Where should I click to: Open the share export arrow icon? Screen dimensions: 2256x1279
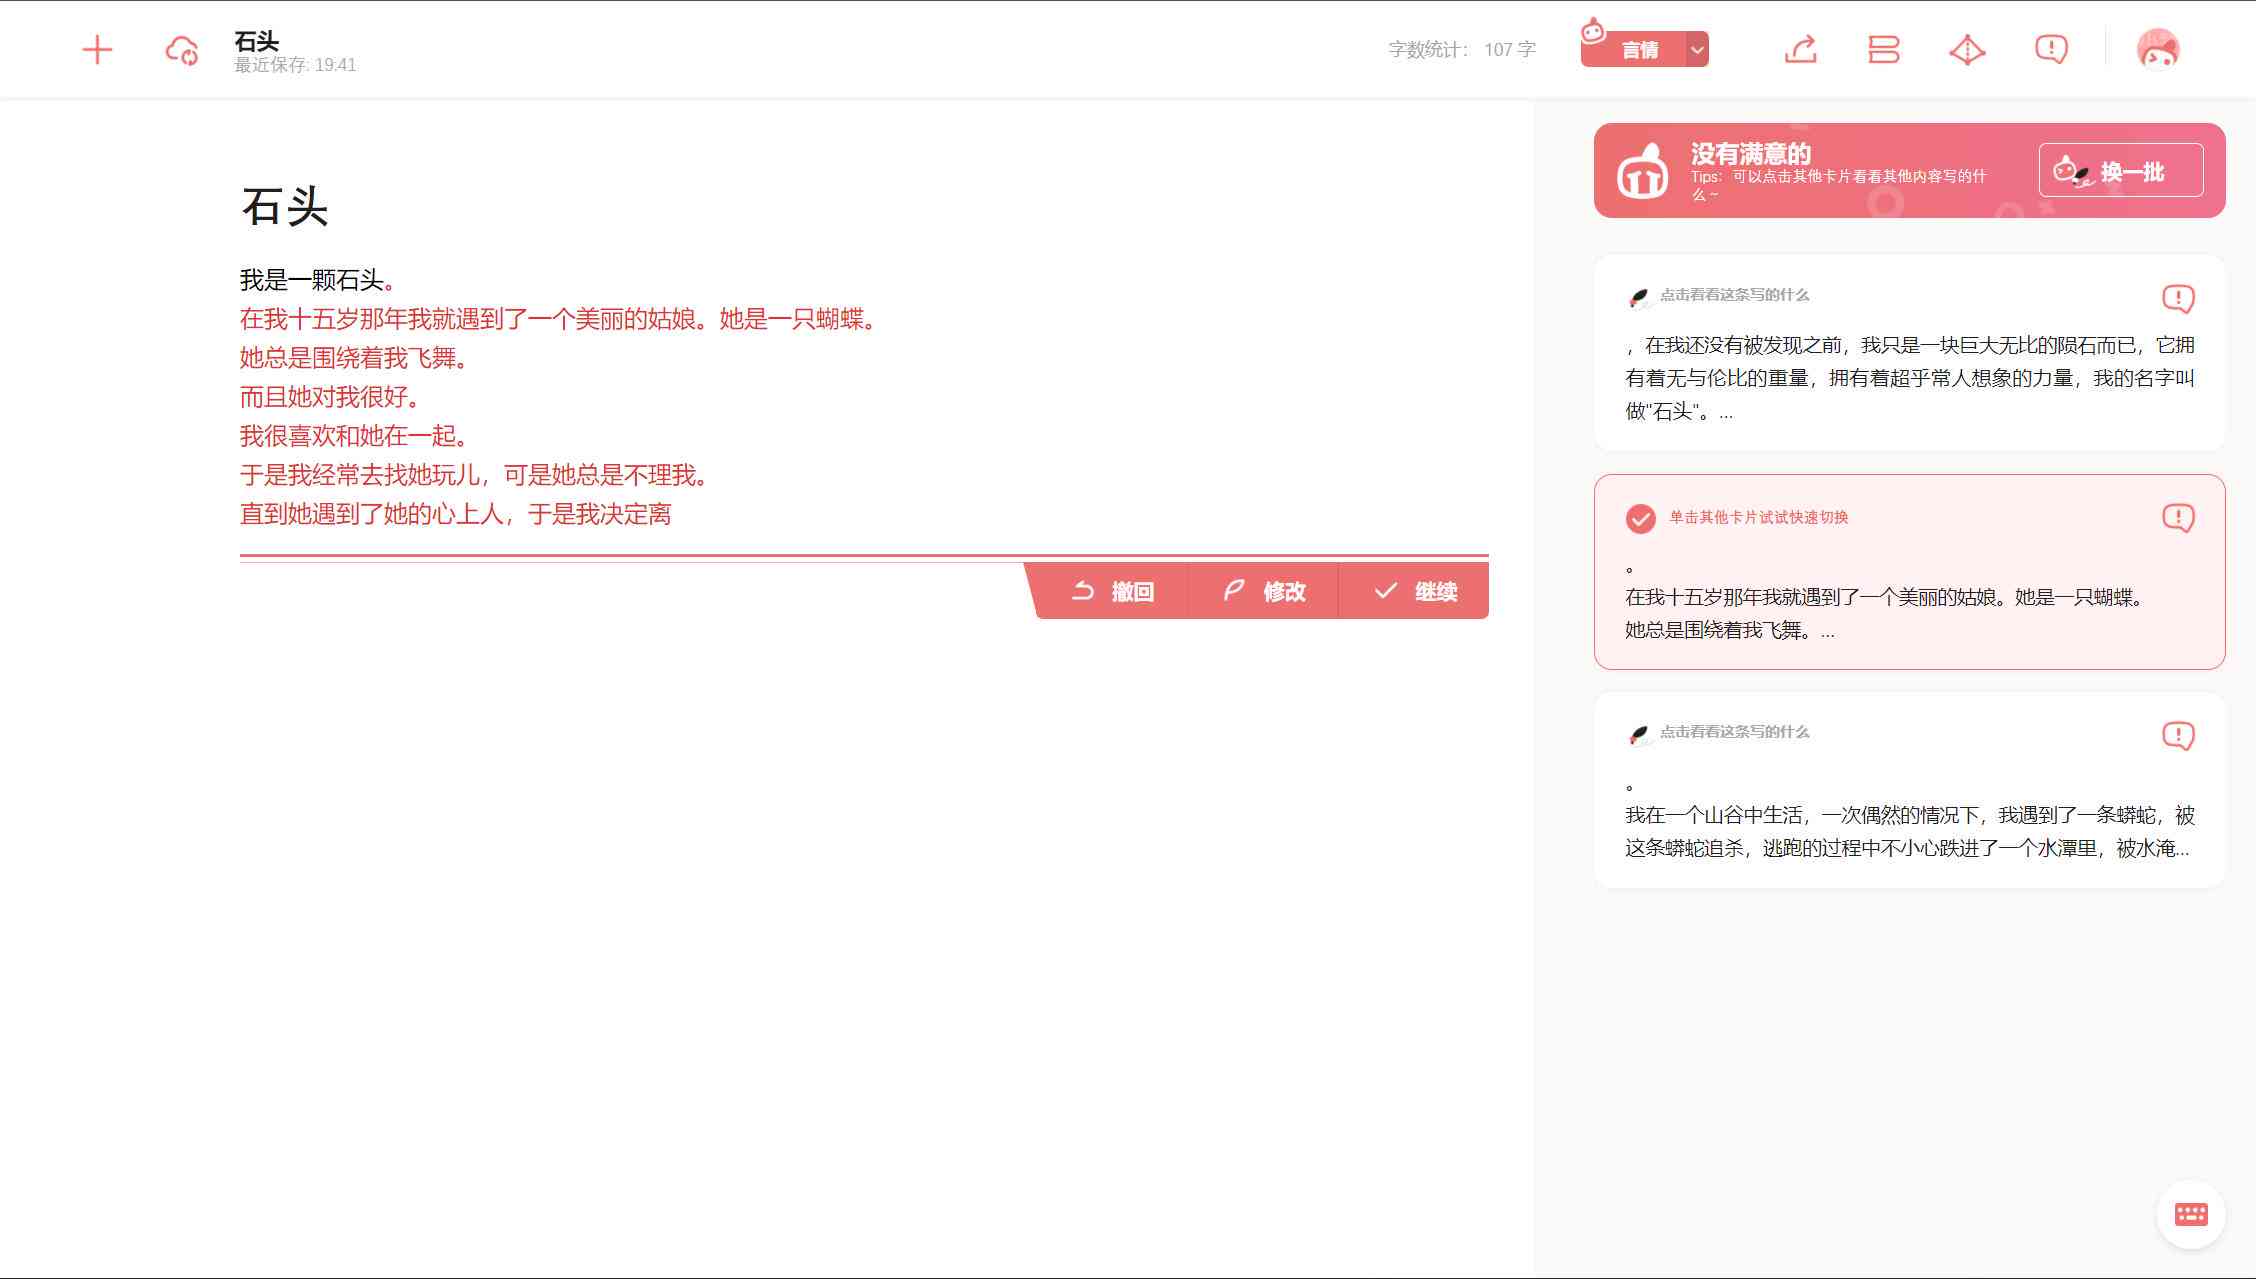point(1801,49)
